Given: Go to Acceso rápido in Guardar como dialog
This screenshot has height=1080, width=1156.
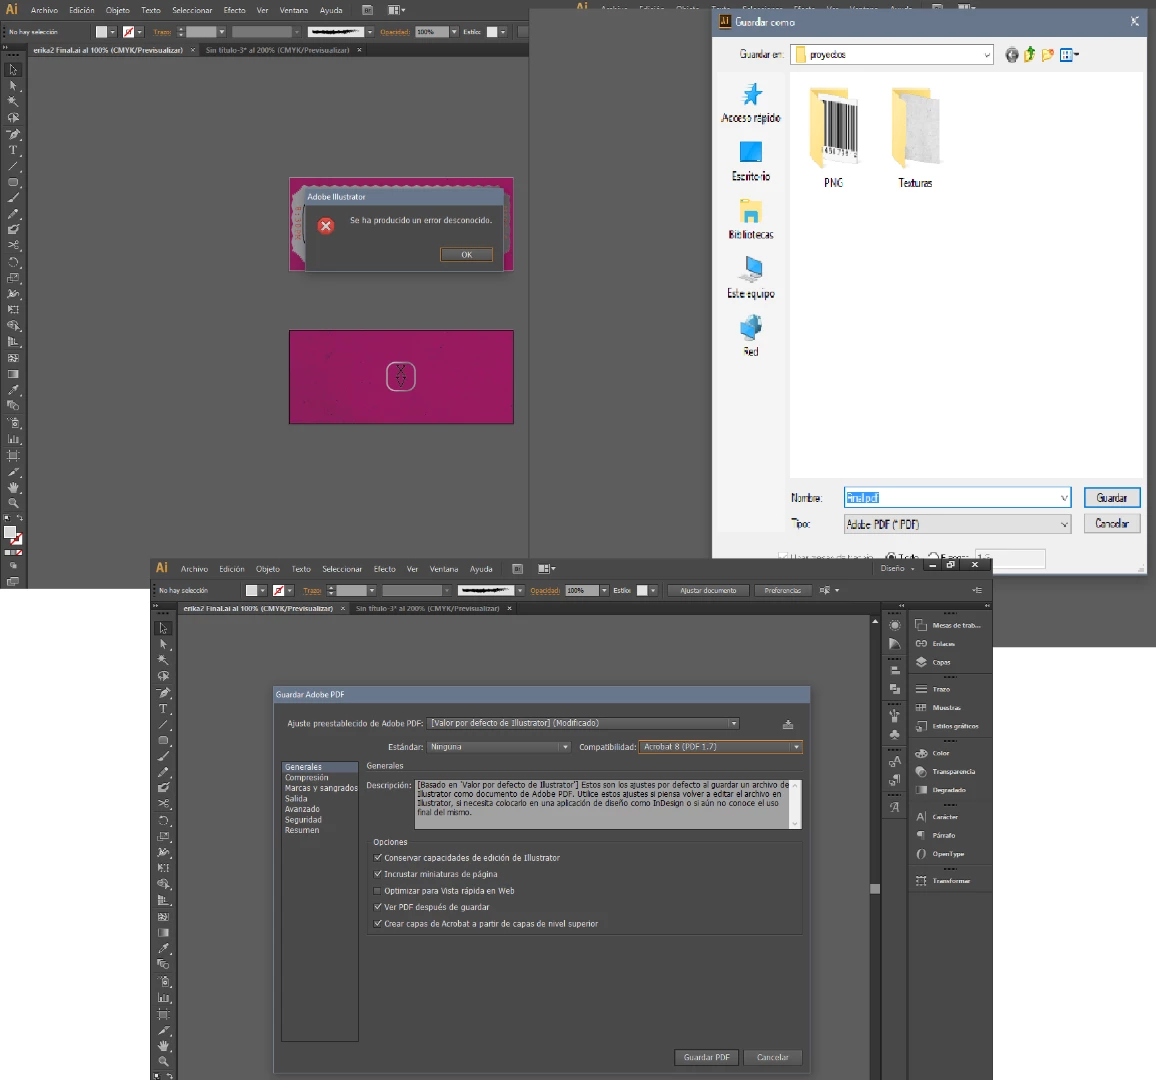Looking at the screenshot, I should coord(751,103).
